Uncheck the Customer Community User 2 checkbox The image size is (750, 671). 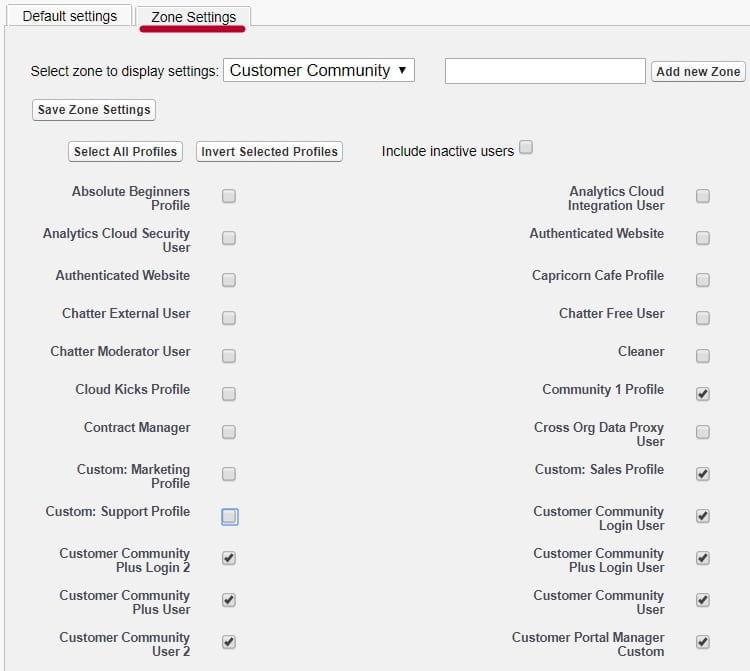coord(229,642)
